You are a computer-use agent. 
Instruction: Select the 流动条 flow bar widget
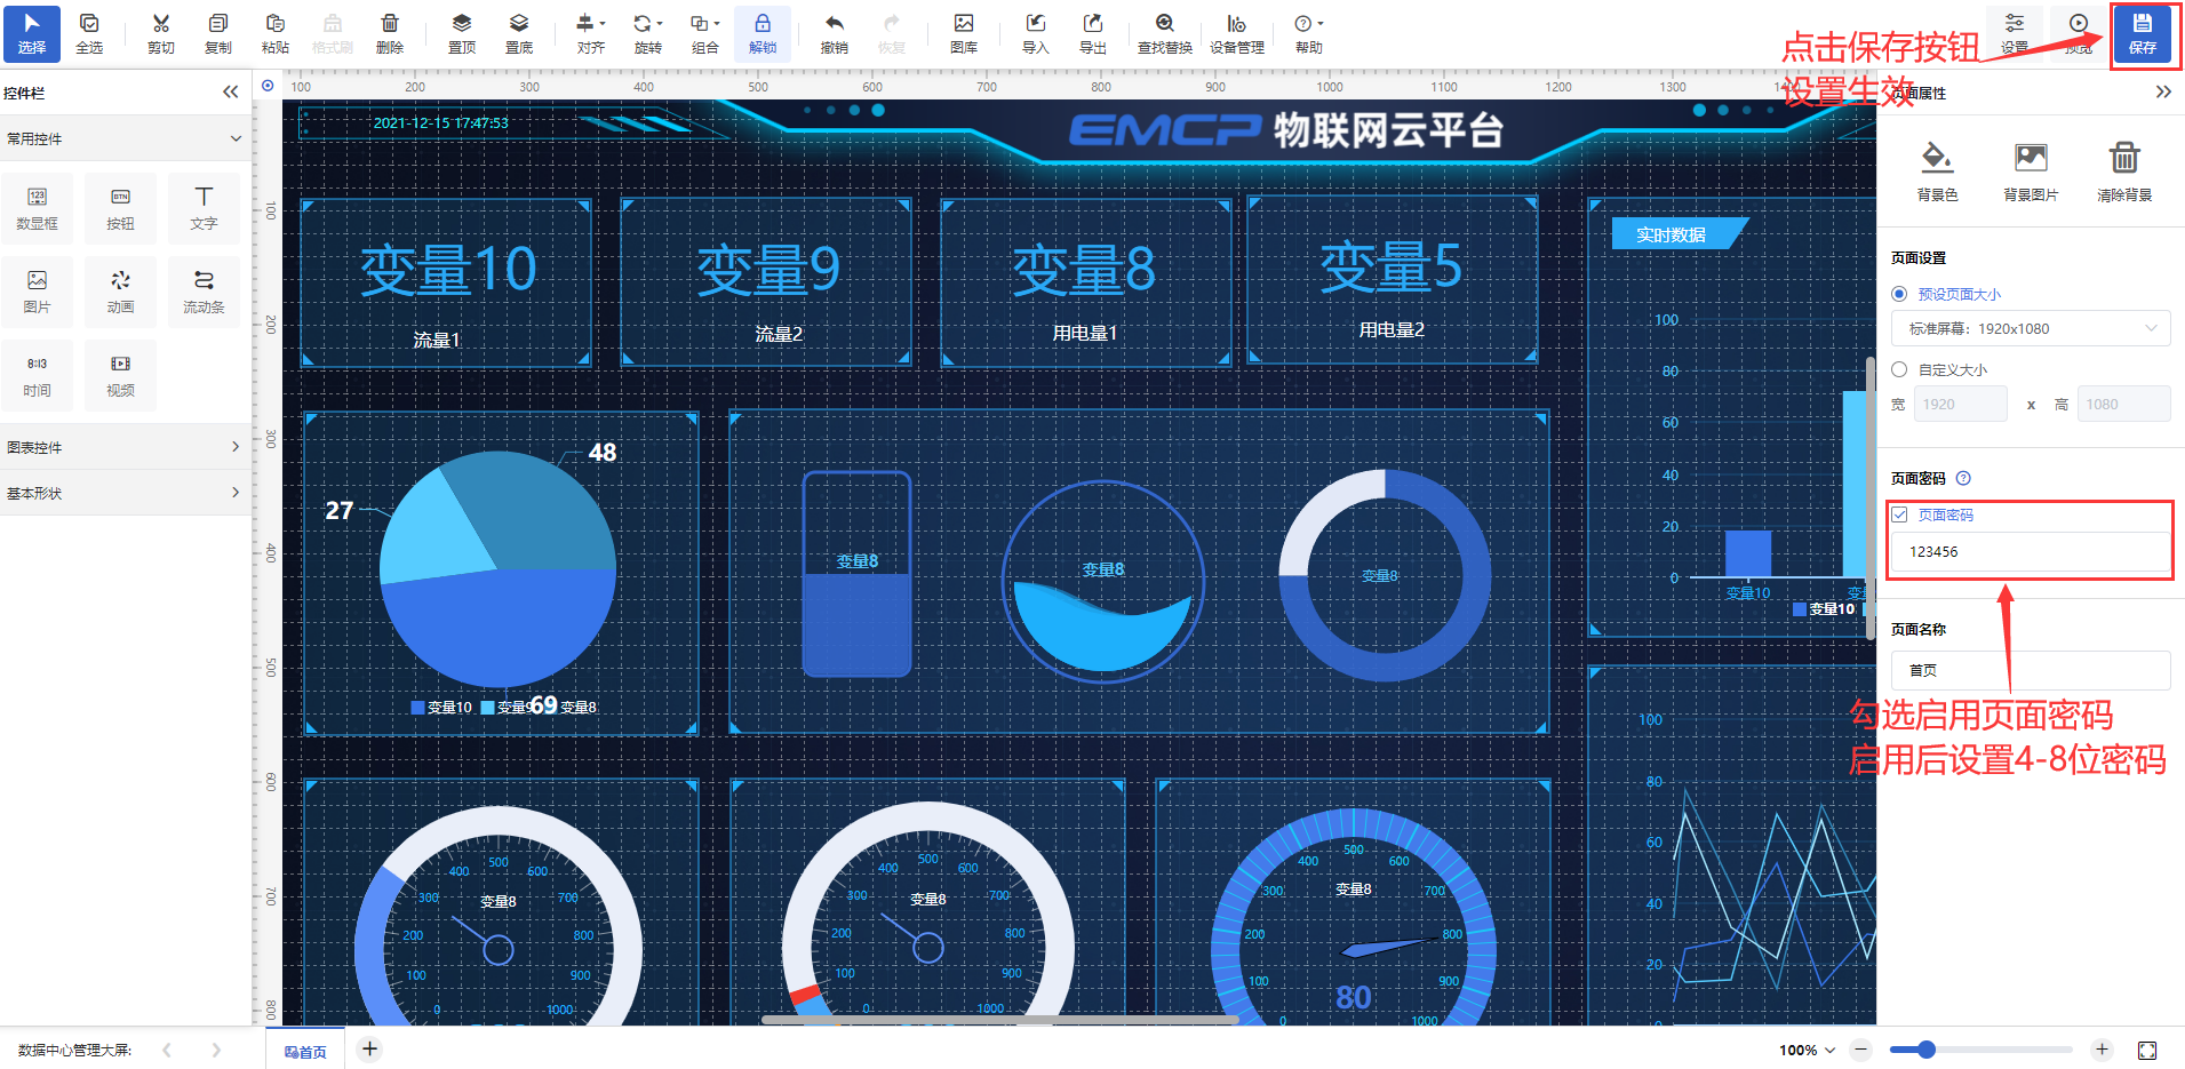(x=204, y=291)
